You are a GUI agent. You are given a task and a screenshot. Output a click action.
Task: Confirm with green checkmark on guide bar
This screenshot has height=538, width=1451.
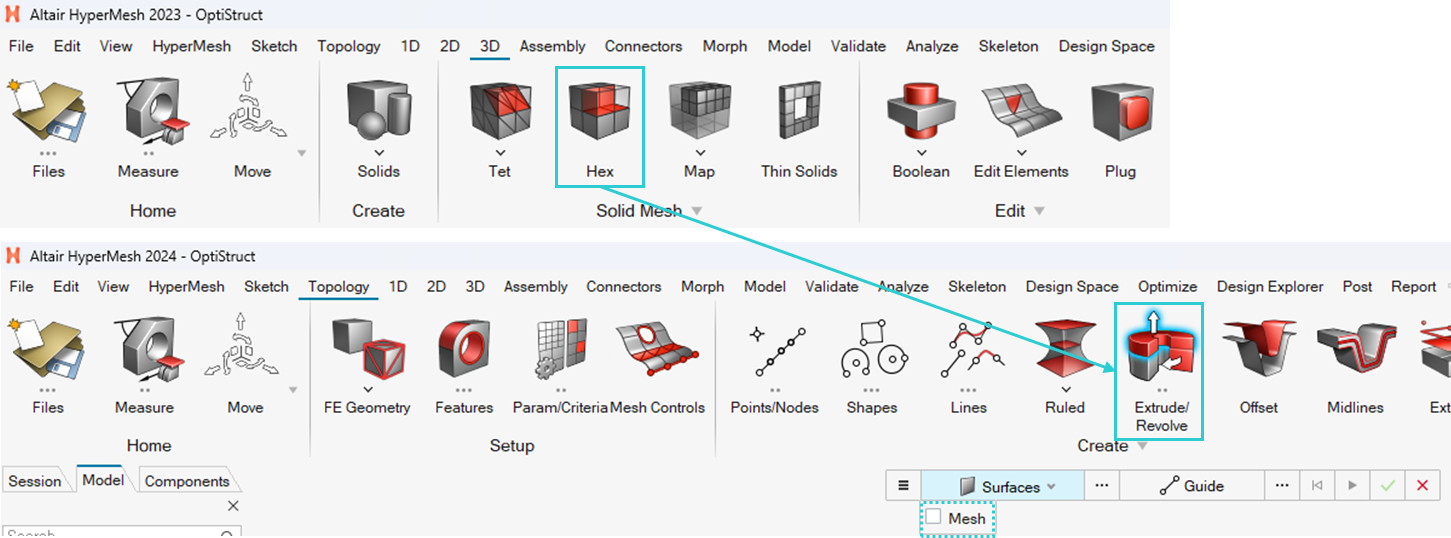(1387, 486)
